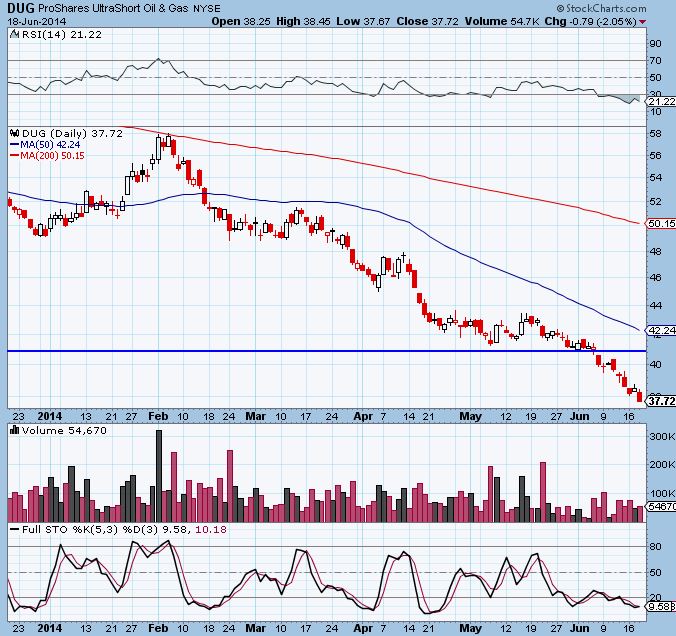Click the 44 price axis label
The height and width of the screenshot is (636, 676).
655,305
